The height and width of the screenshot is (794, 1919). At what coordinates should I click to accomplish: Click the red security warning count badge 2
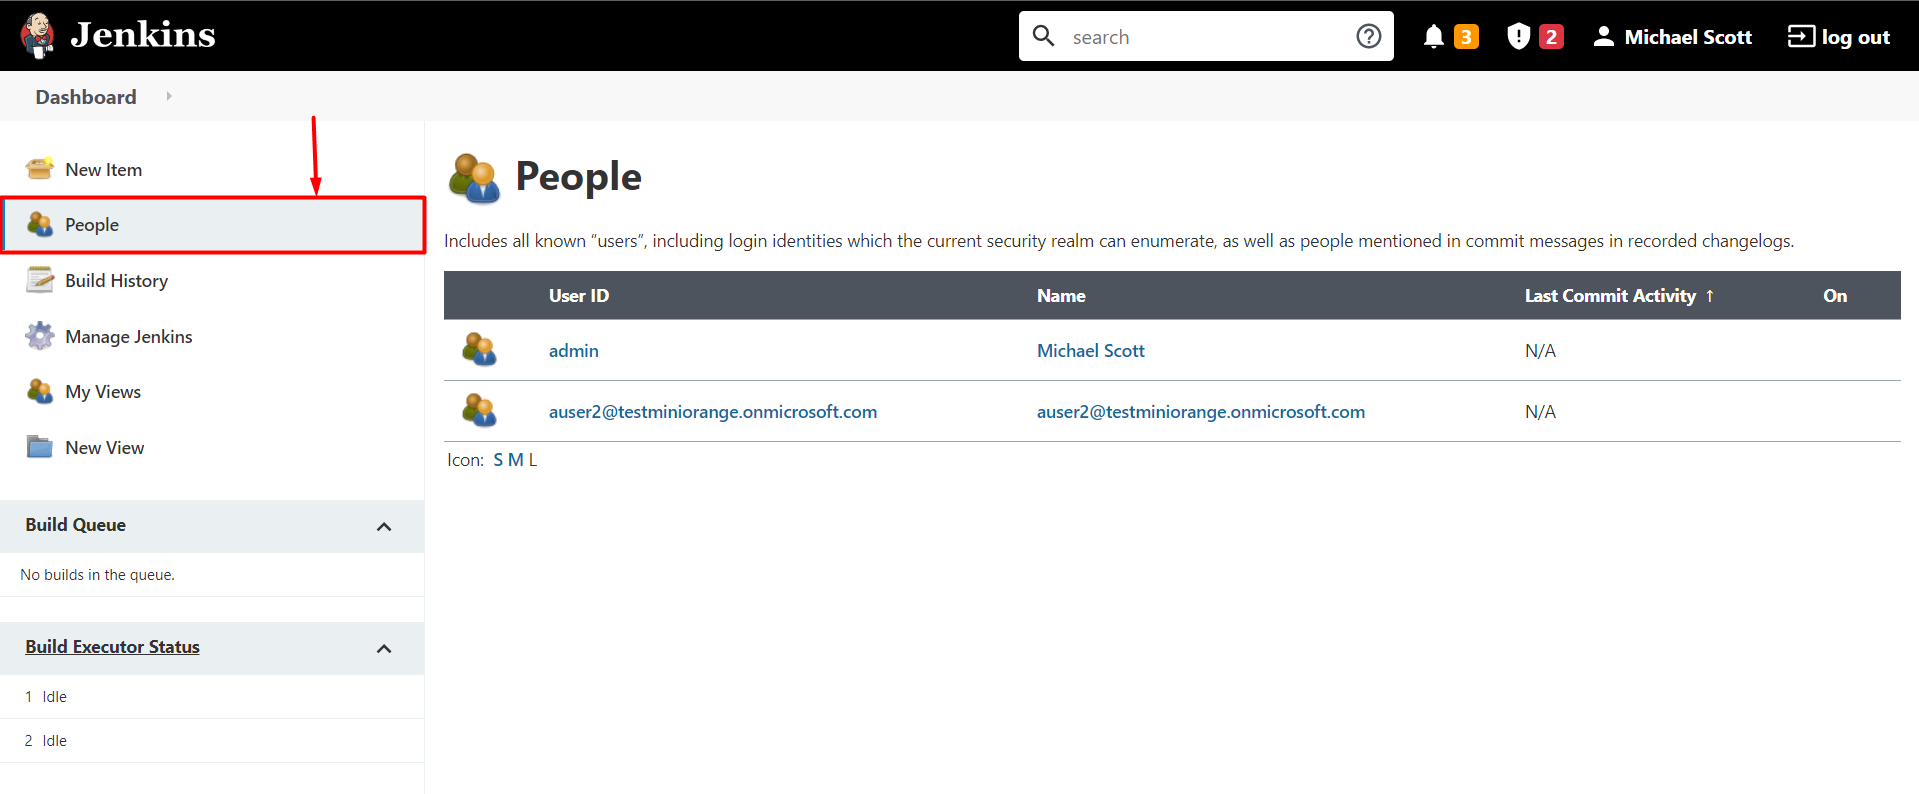coord(1551,37)
